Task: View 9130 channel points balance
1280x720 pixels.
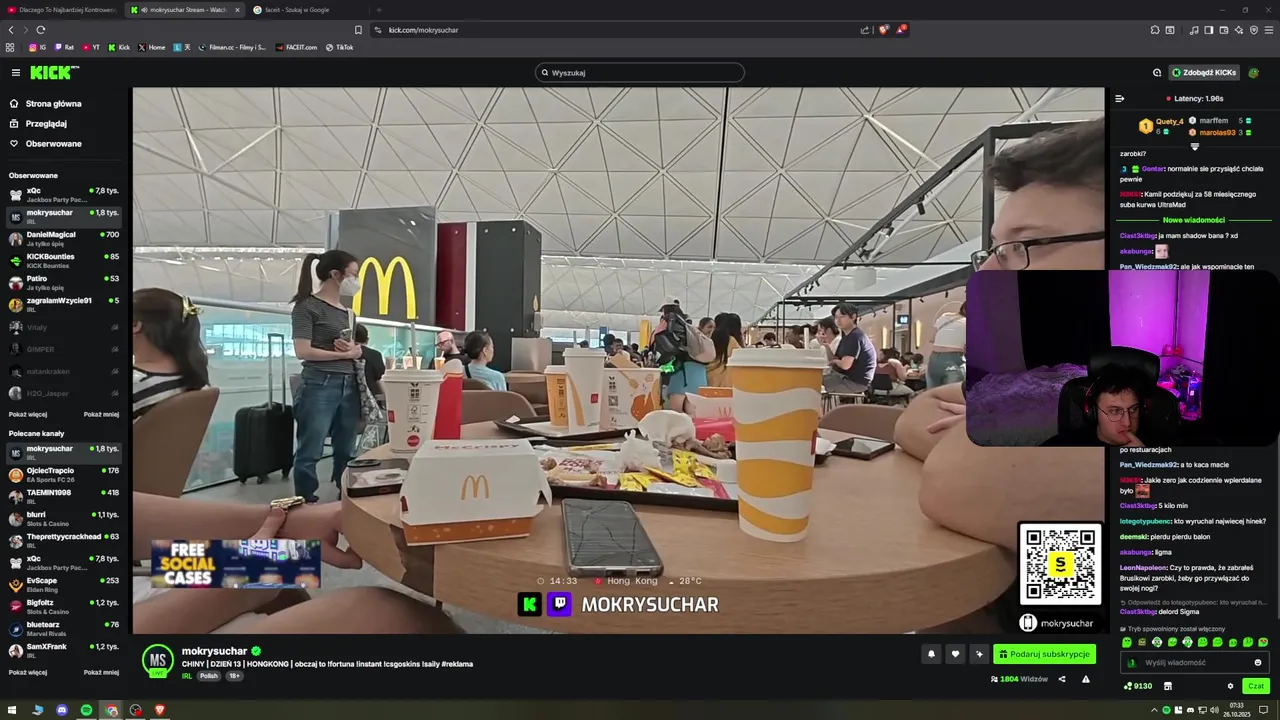Action: (x=1138, y=686)
